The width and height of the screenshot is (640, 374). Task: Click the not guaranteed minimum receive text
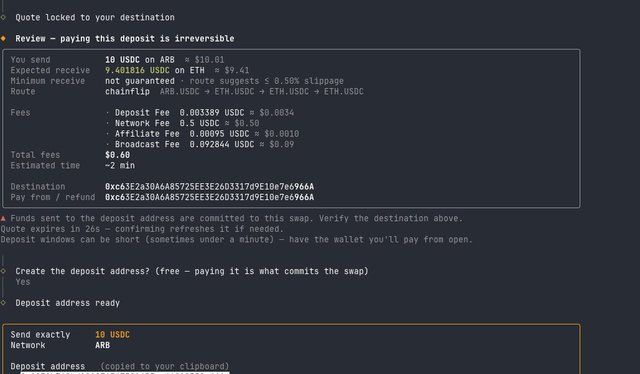click(140, 81)
